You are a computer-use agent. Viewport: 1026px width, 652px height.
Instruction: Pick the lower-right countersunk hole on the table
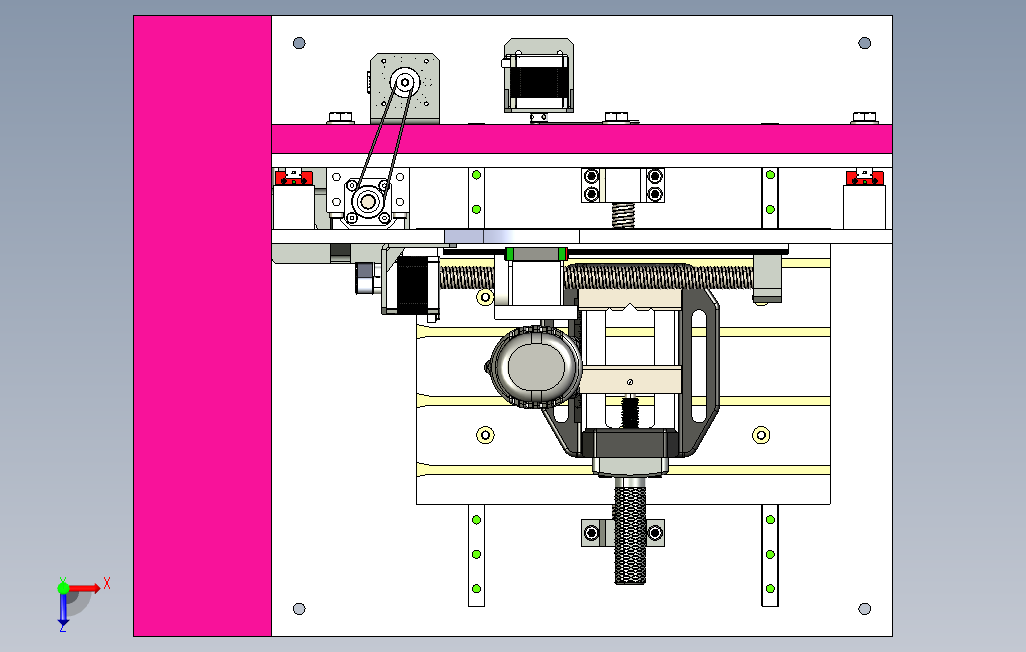coord(761,435)
